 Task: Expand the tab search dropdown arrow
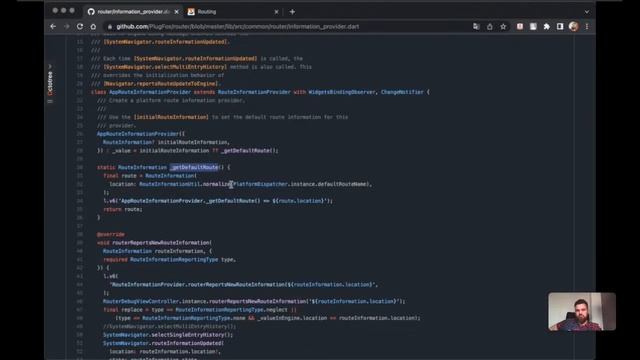[x=587, y=12]
